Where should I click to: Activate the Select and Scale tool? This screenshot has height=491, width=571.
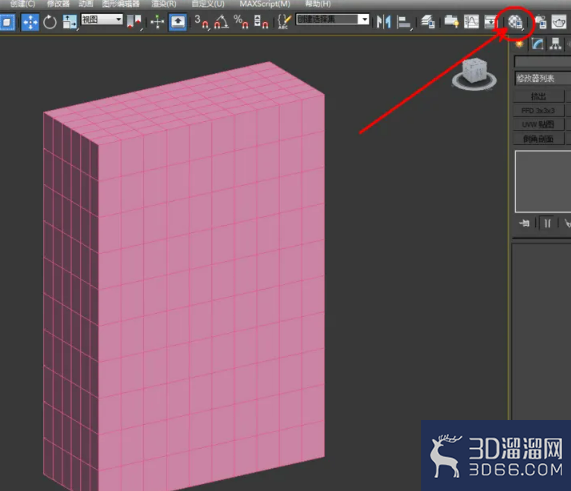[70, 22]
